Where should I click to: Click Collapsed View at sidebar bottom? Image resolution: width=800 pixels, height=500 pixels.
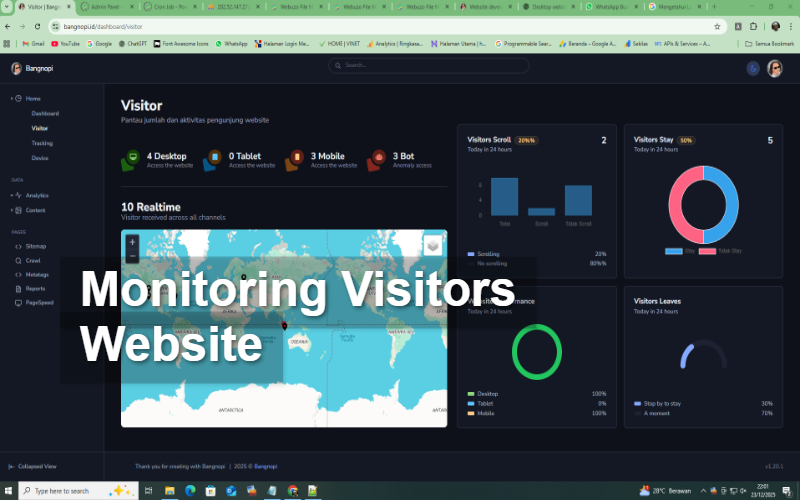[36, 466]
